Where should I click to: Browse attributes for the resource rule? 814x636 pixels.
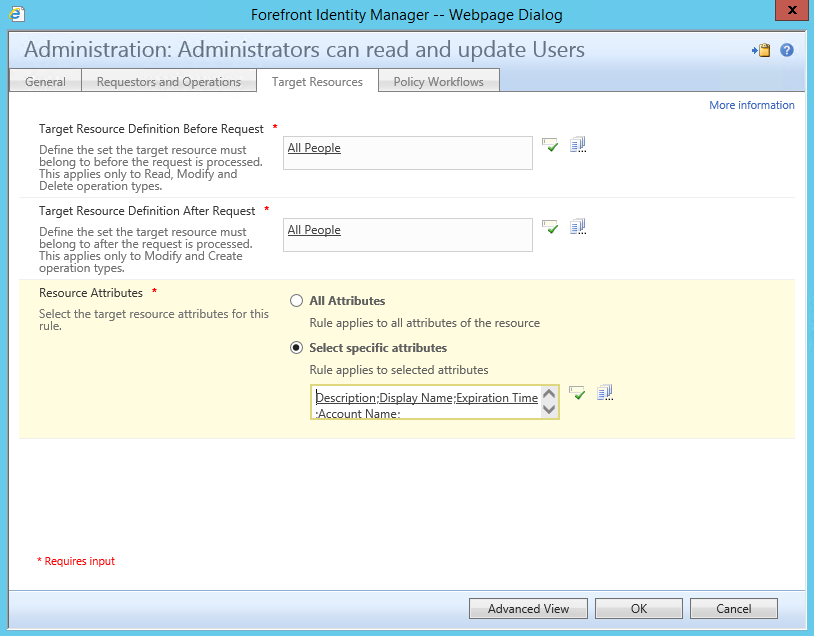tap(605, 393)
